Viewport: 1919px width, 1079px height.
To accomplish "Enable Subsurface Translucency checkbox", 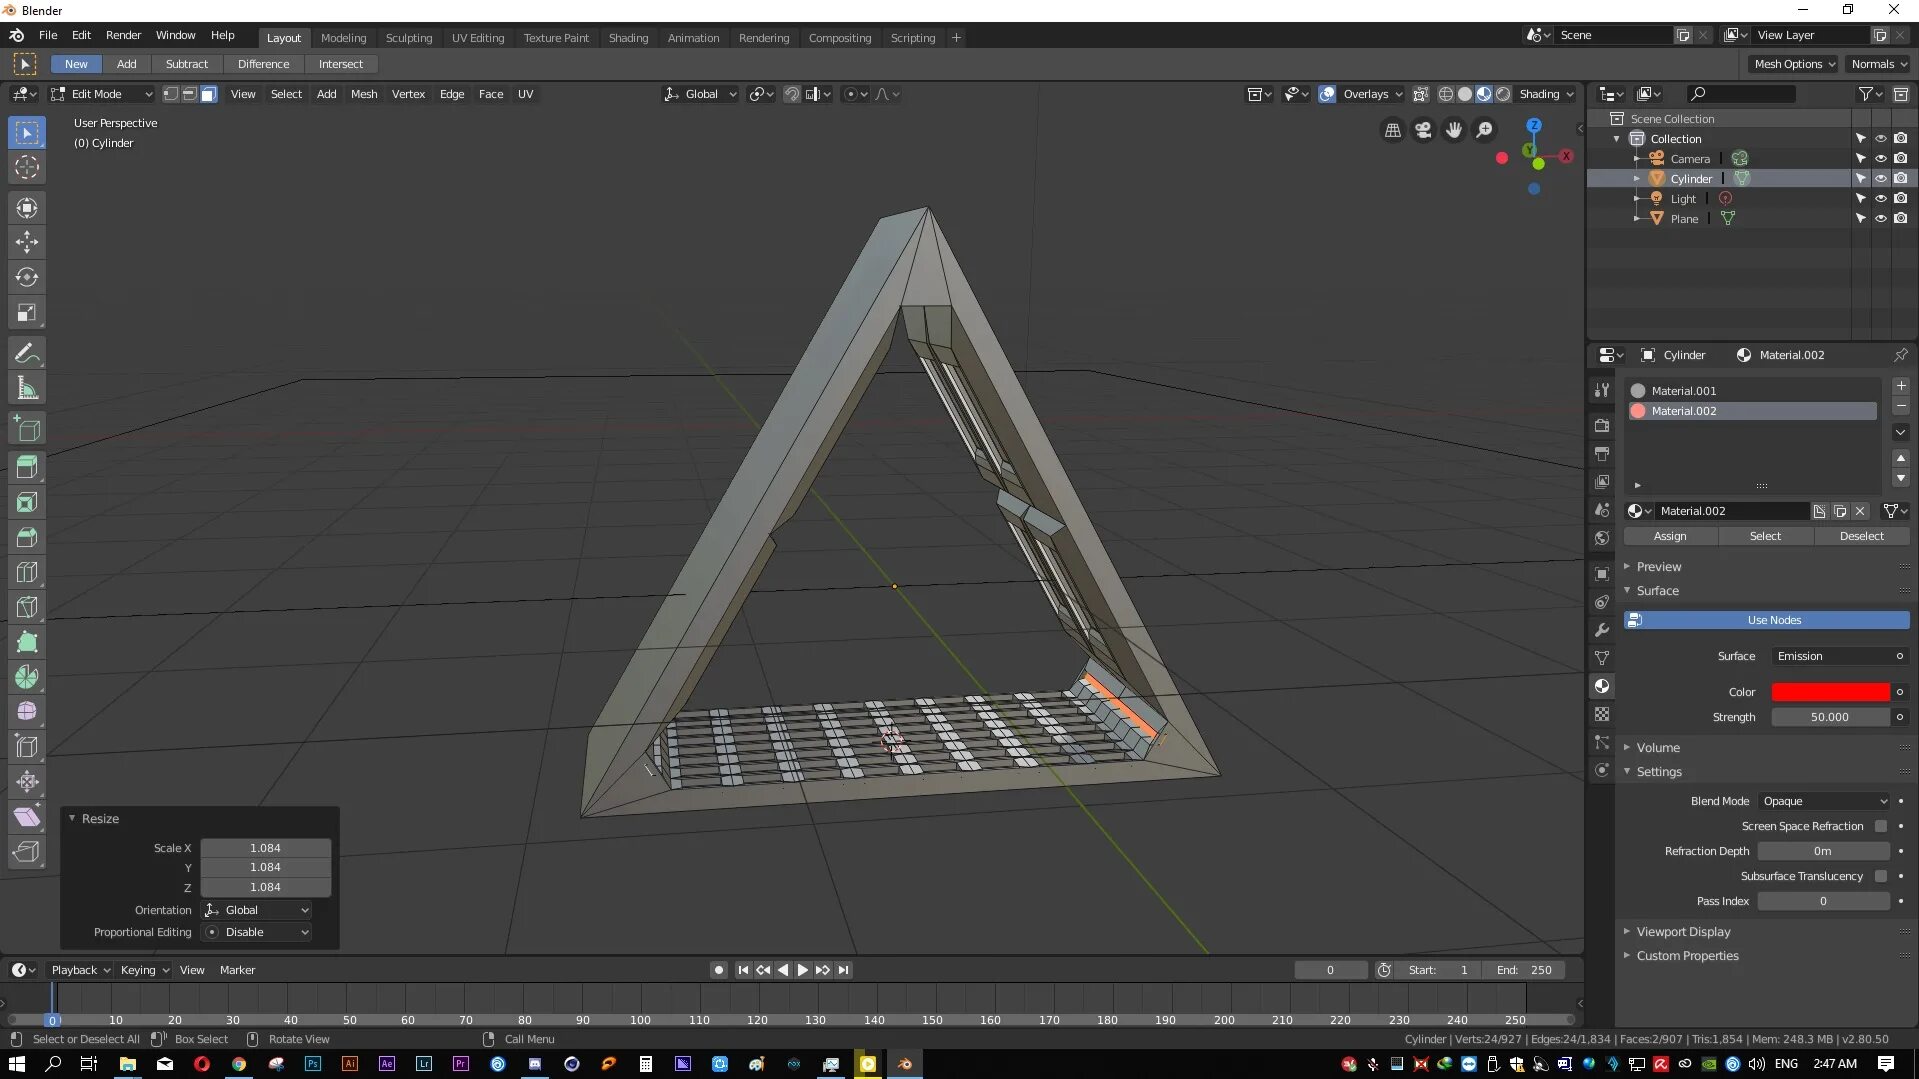I will point(1881,876).
